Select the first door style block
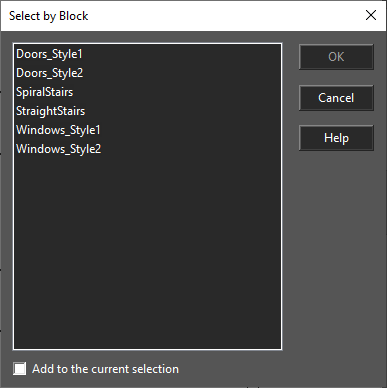This screenshot has width=387, height=388. 49,54
